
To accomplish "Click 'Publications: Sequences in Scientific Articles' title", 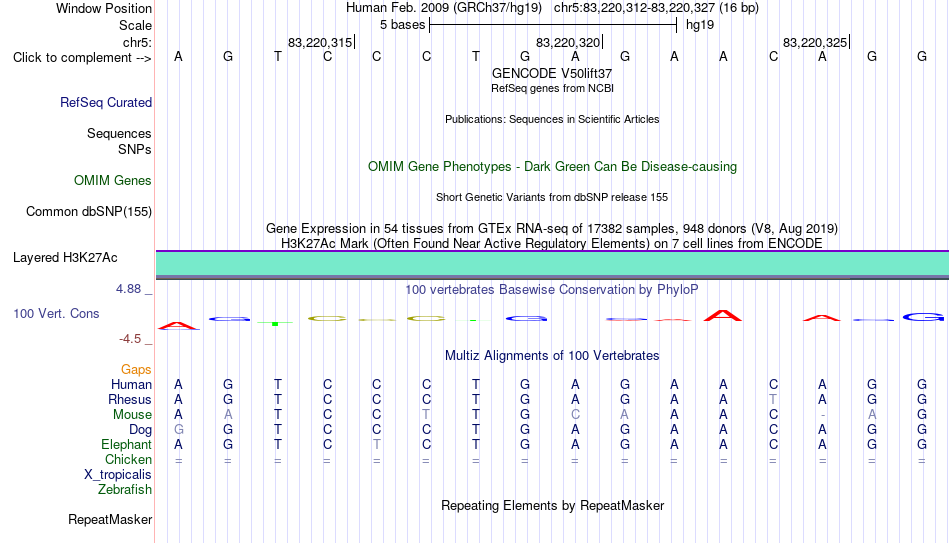I will point(552,119).
